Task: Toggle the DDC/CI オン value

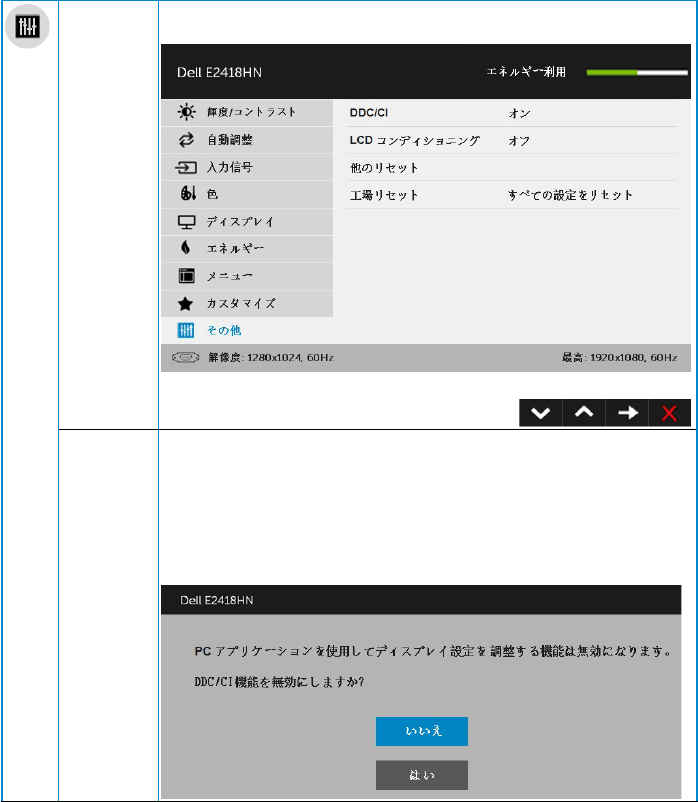Action: pos(519,113)
